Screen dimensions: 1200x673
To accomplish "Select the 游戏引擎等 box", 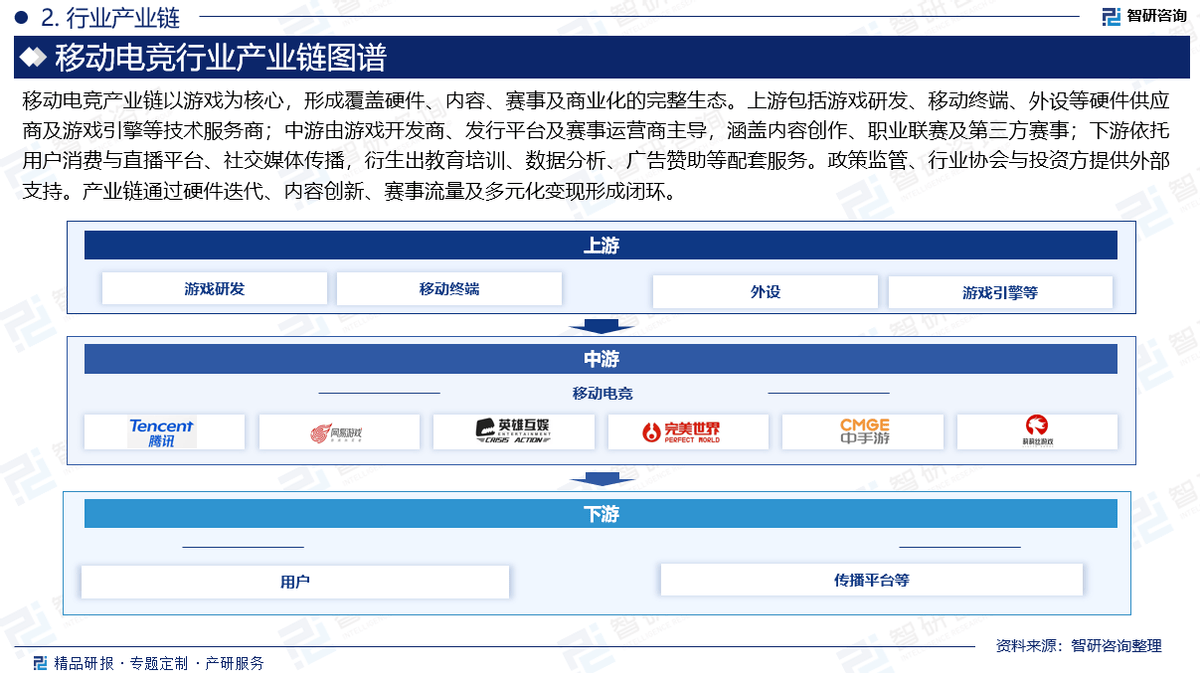I will [1000, 292].
